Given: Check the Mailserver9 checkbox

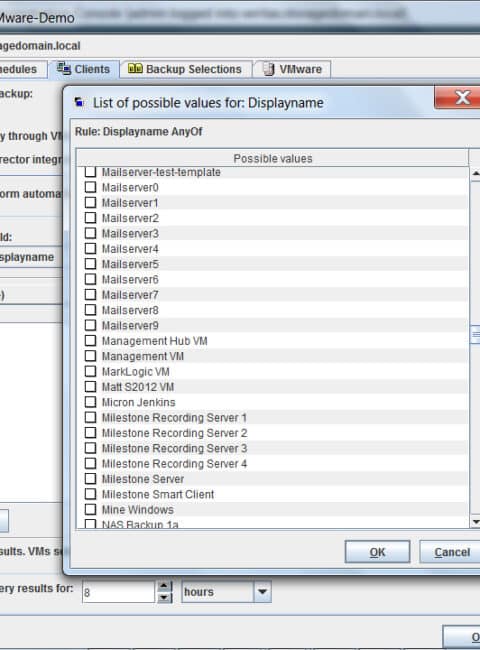Looking at the screenshot, I should [x=90, y=325].
